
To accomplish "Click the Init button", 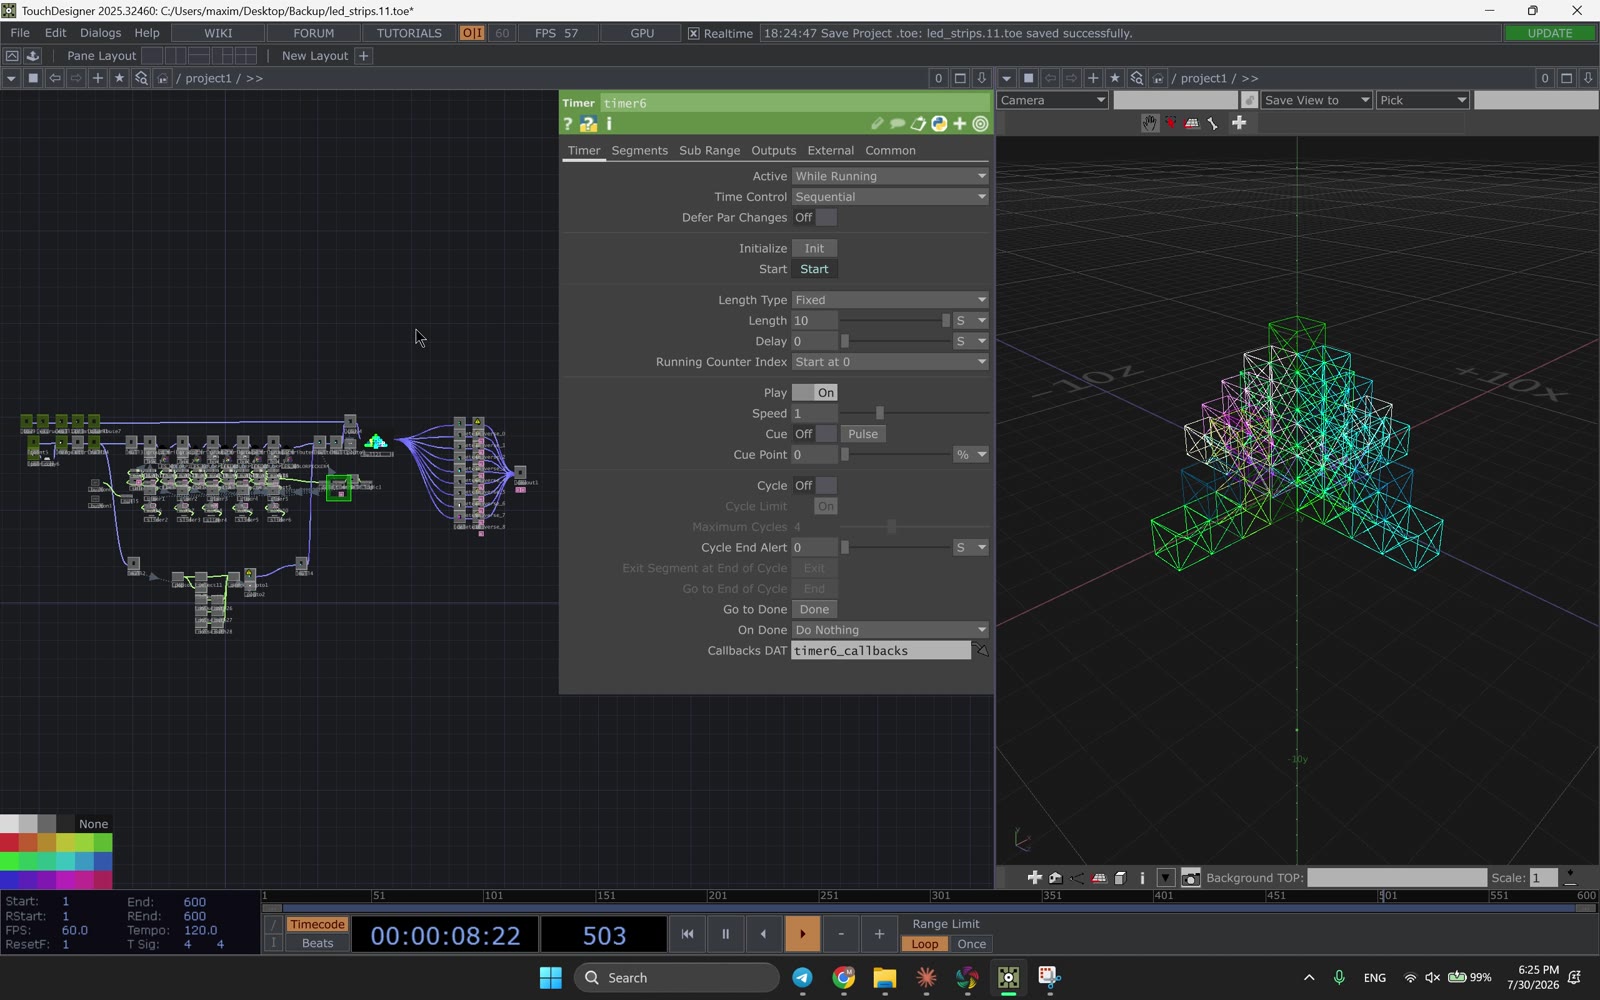I will [x=814, y=249].
